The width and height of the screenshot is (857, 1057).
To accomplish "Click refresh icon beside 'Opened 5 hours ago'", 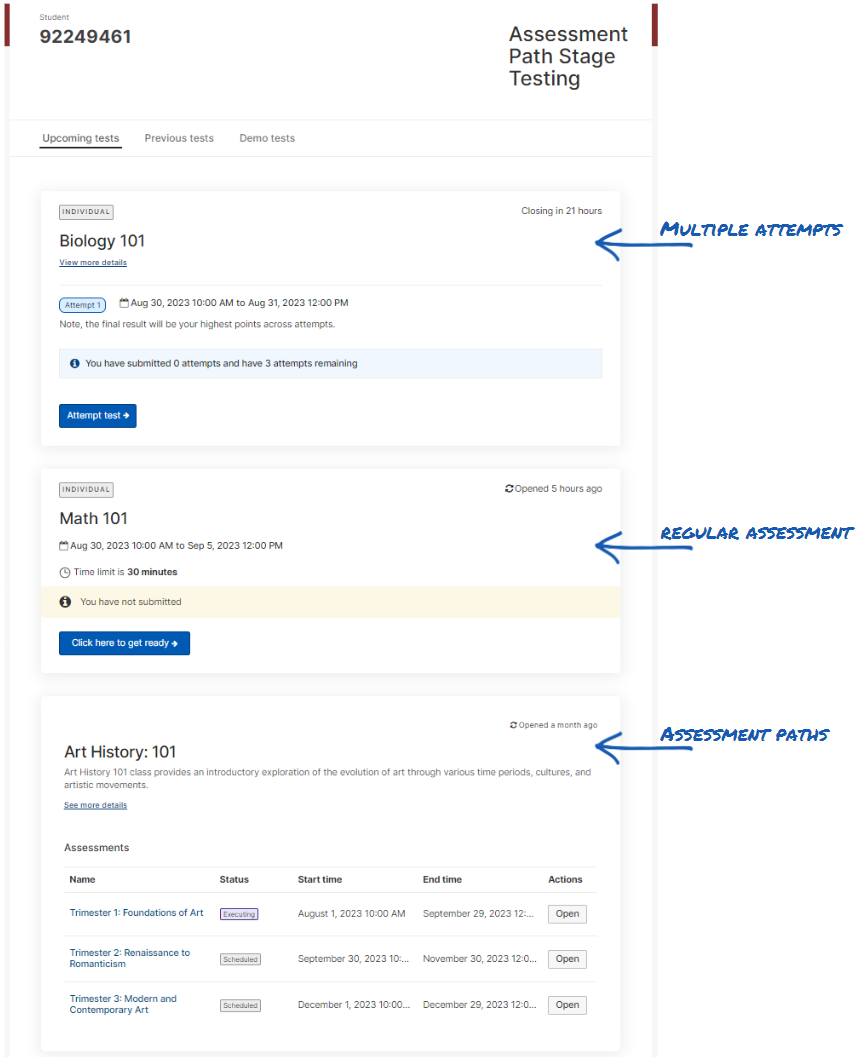I will point(509,489).
